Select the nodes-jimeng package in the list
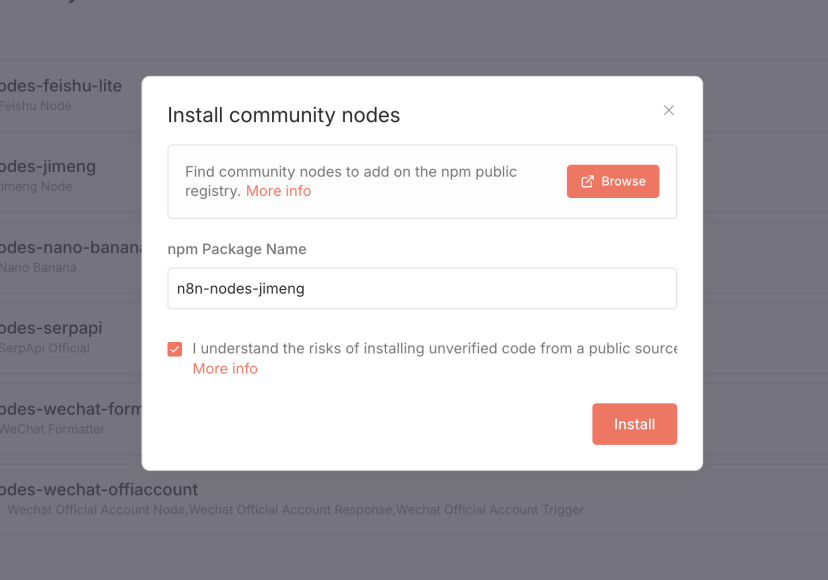The image size is (828, 580). point(48,166)
